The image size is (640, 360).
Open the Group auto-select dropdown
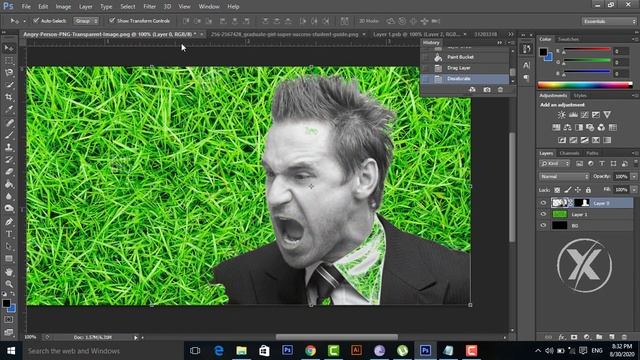click(86, 21)
